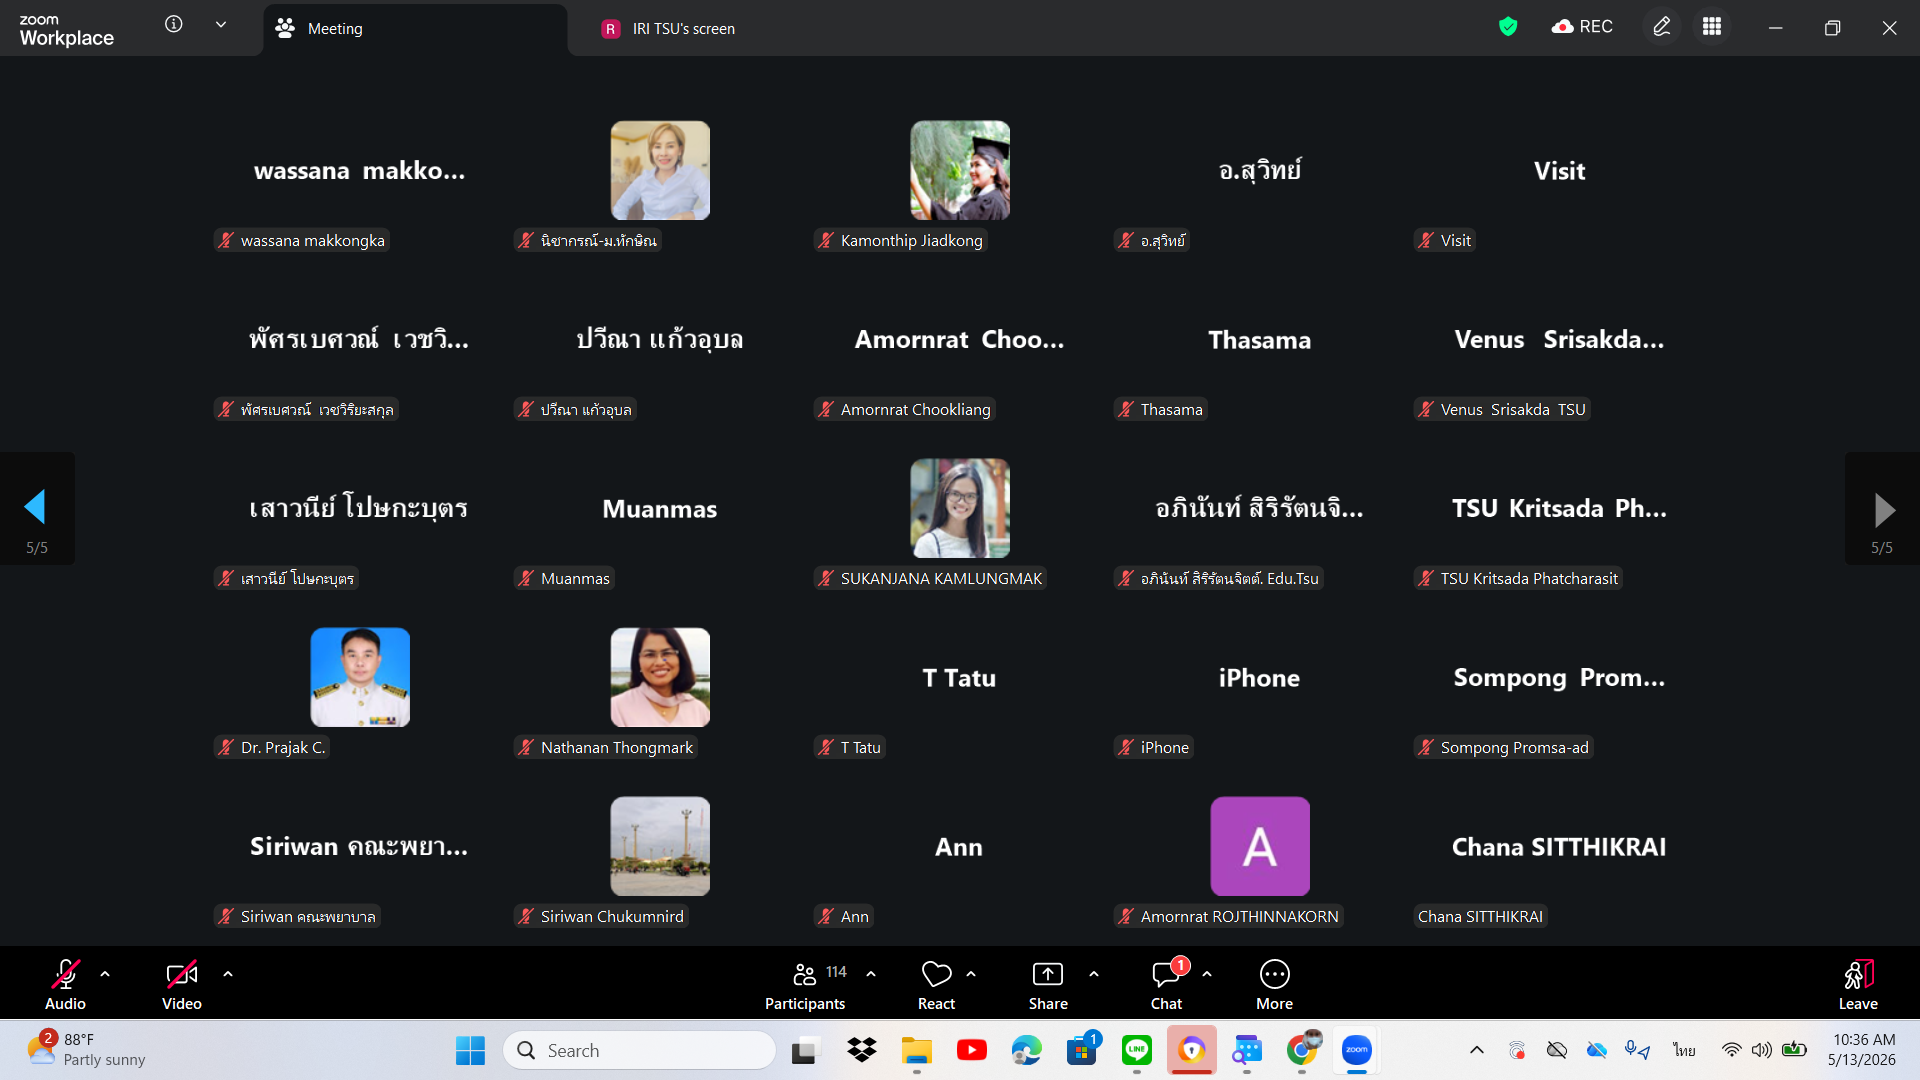
Task: Click Thasama name label
Action: [1160, 409]
